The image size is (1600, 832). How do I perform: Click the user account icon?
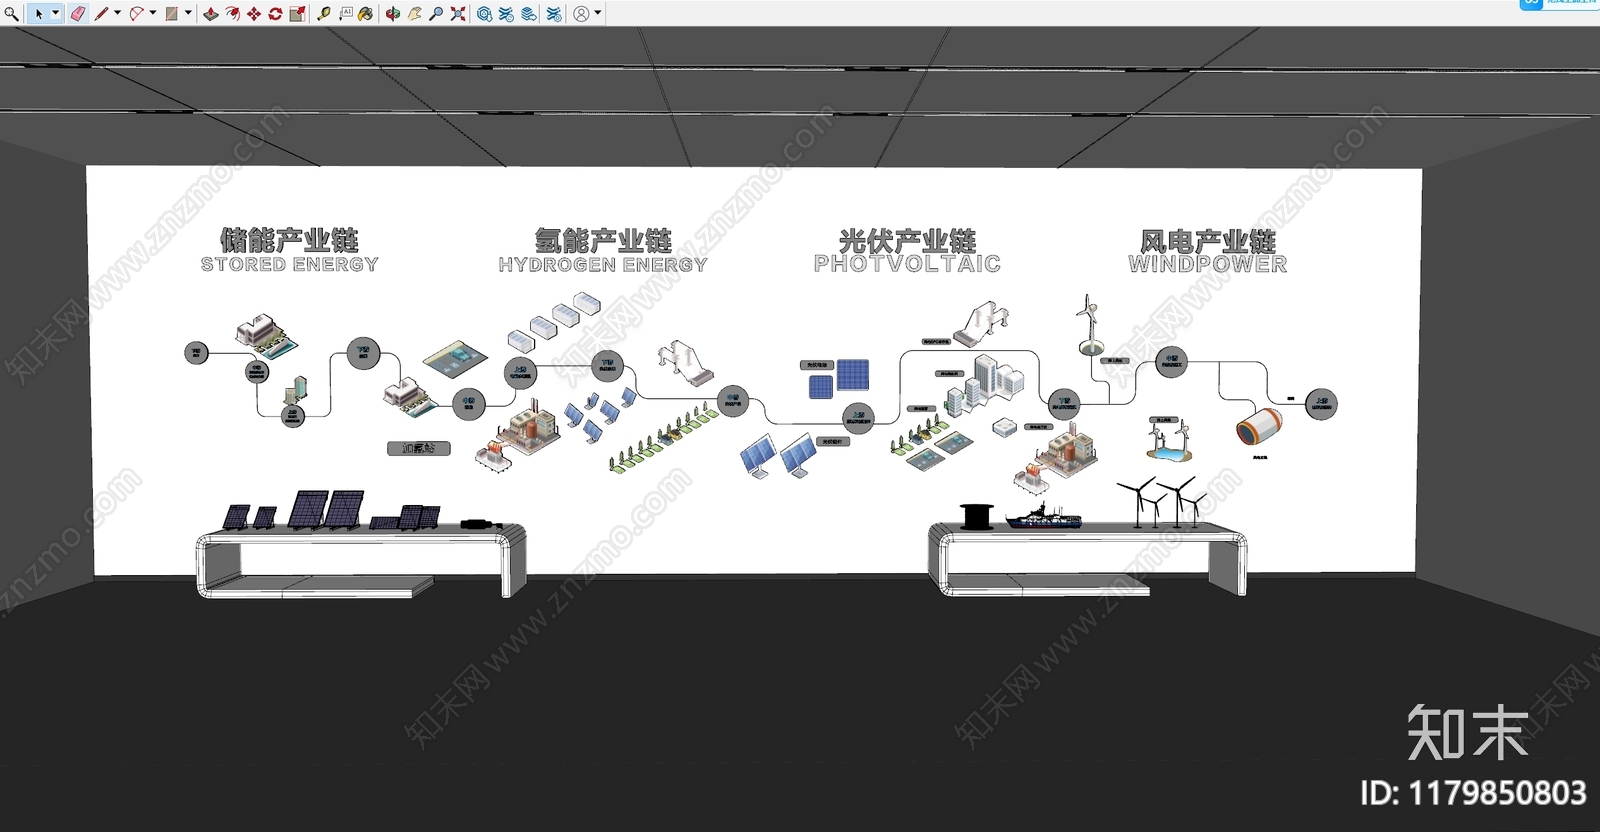[582, 14]
